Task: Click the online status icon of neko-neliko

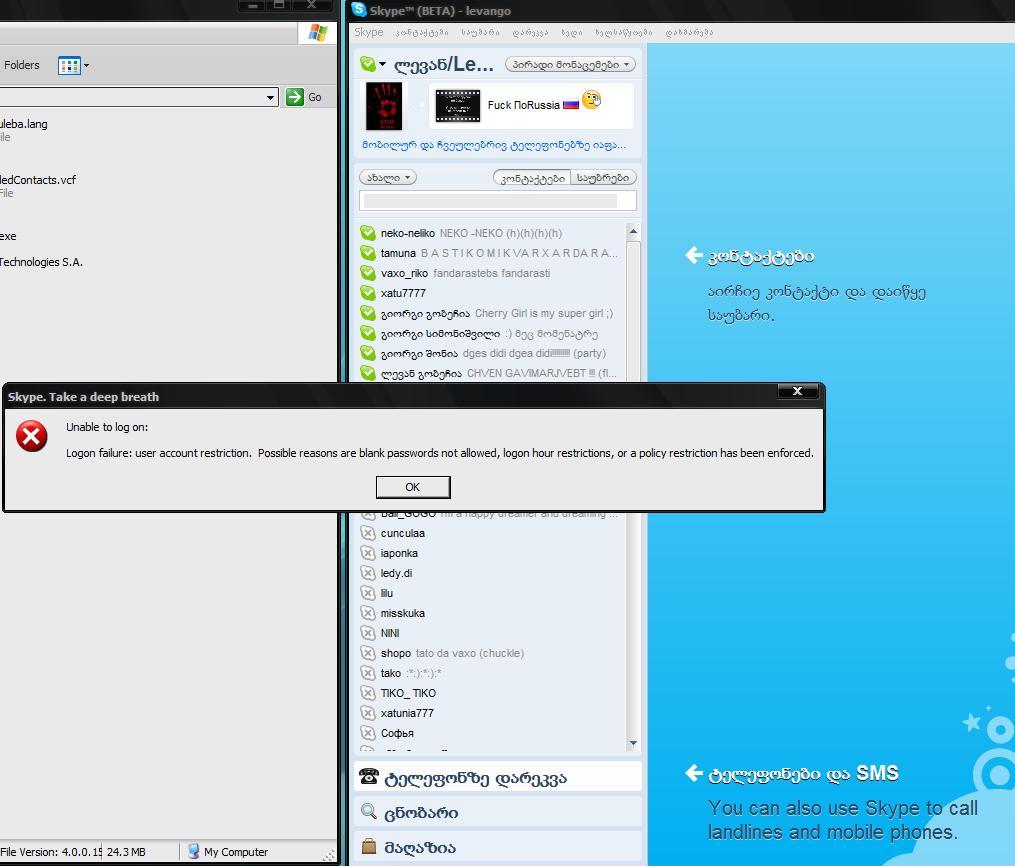Action: (368, 233)
